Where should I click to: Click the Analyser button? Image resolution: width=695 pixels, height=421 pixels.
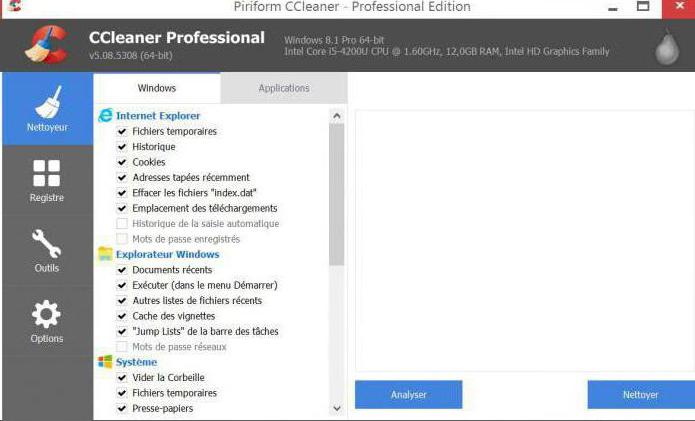(x=408, y=394)
